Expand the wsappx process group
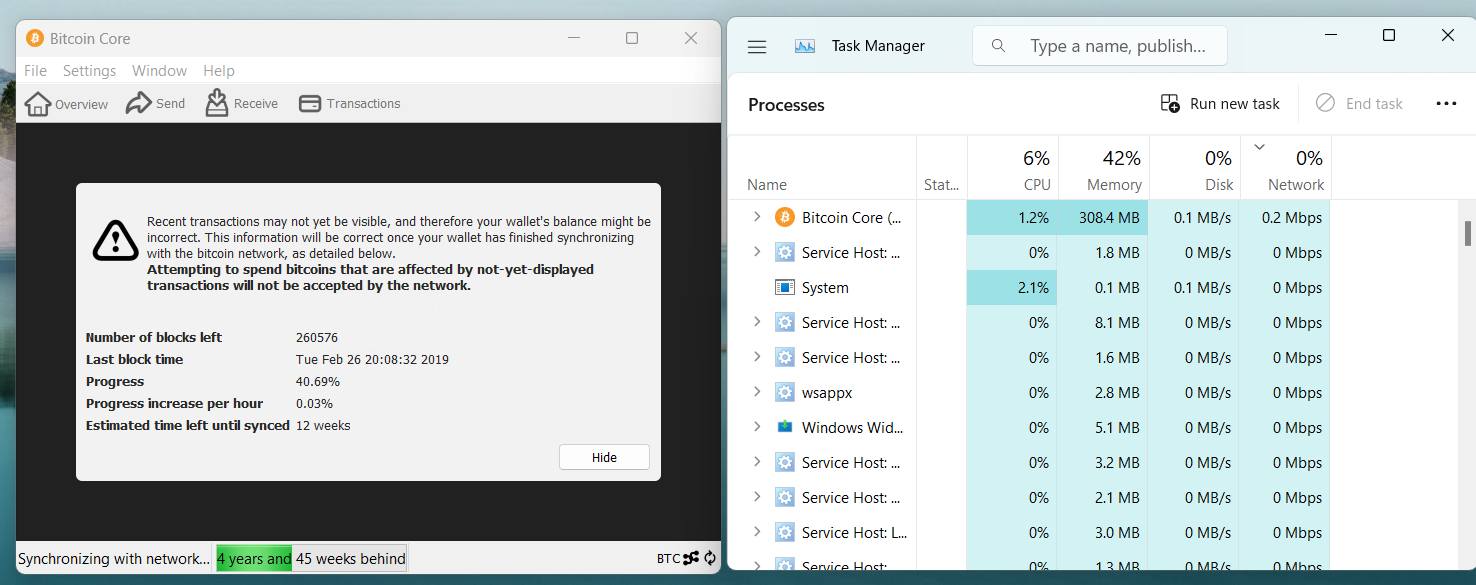 (757, 392)
